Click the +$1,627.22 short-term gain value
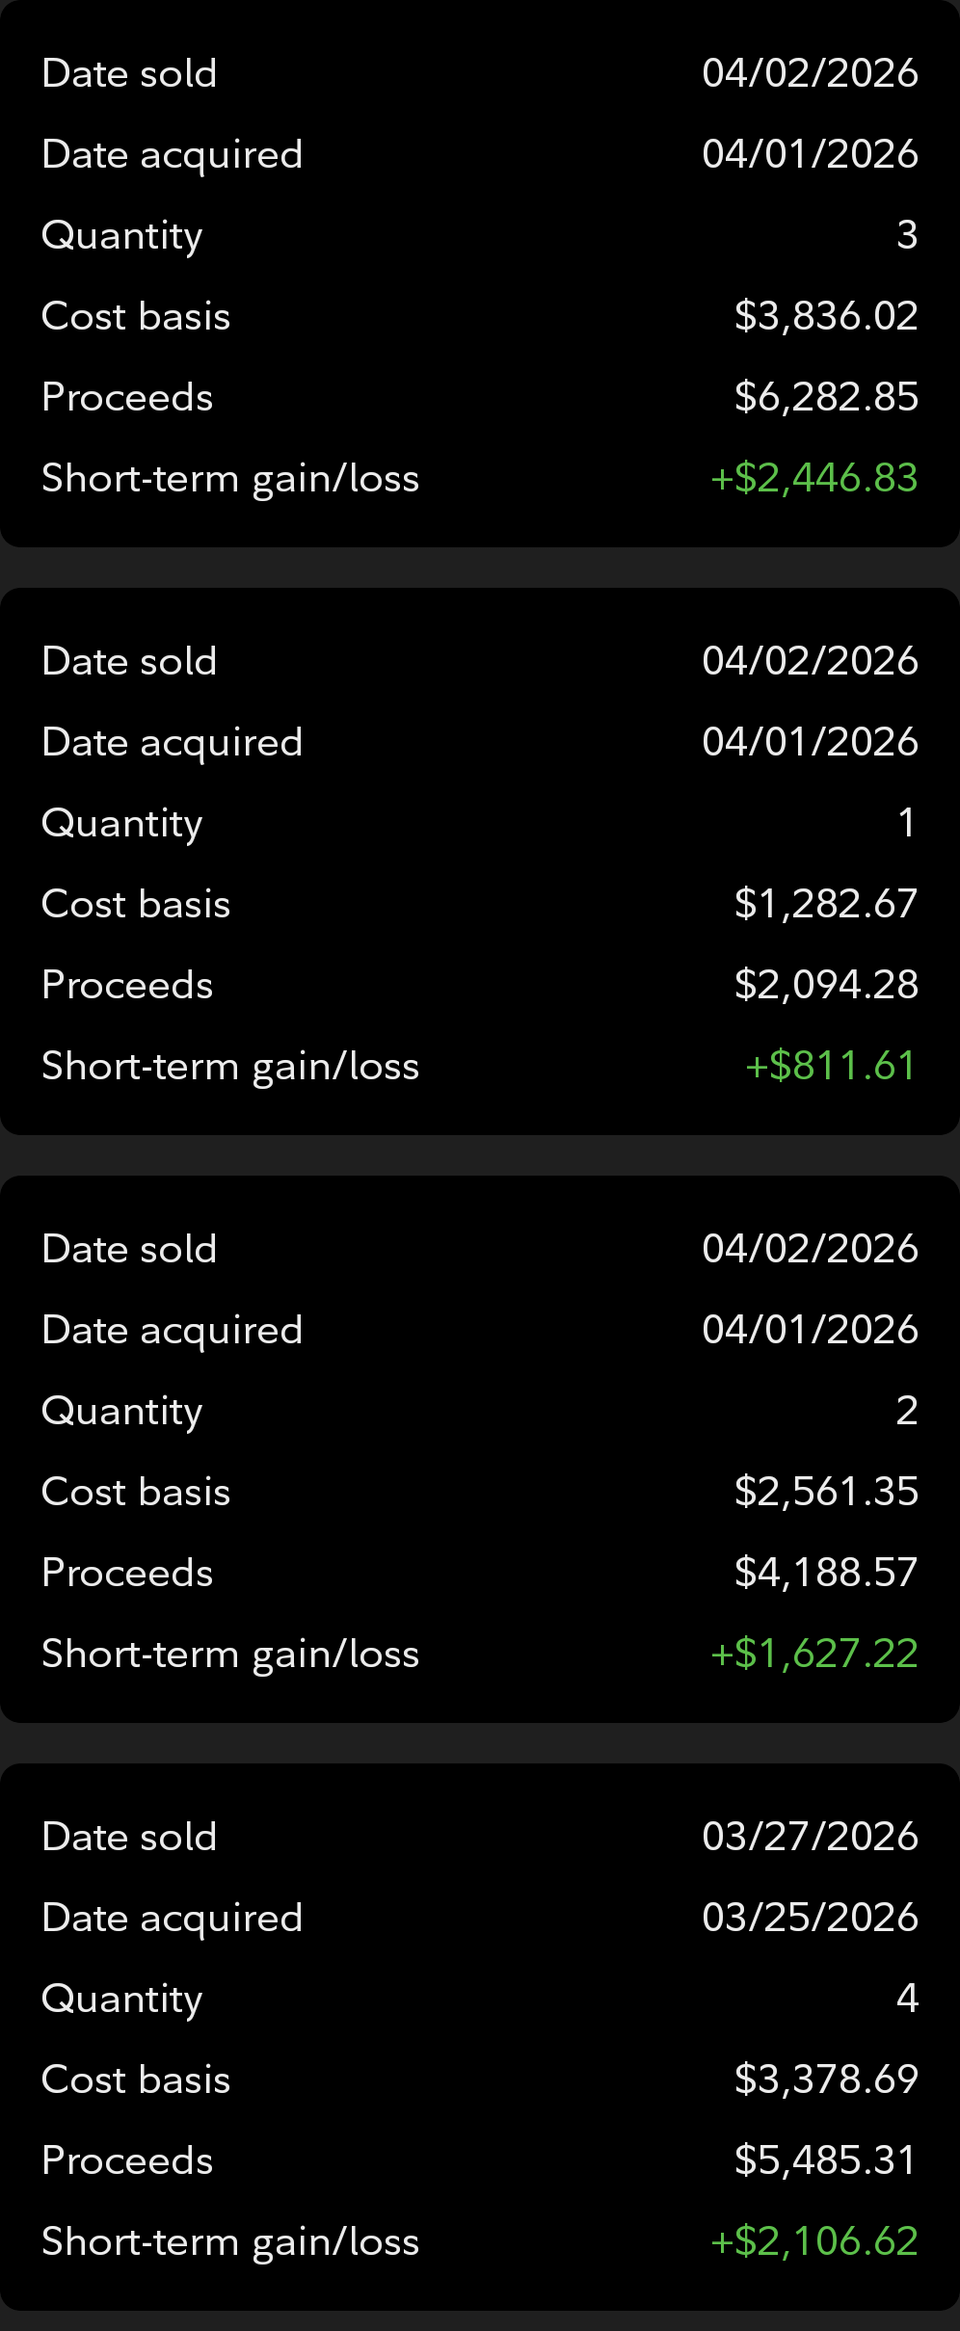 click(814, 1654)
